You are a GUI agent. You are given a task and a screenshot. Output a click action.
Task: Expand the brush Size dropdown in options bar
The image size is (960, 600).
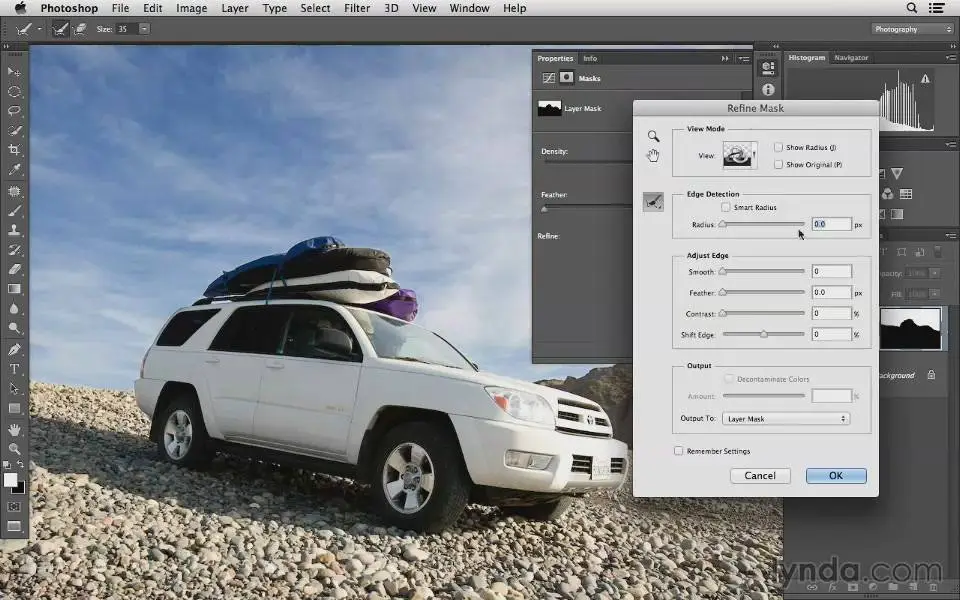[x=144, y=29]
